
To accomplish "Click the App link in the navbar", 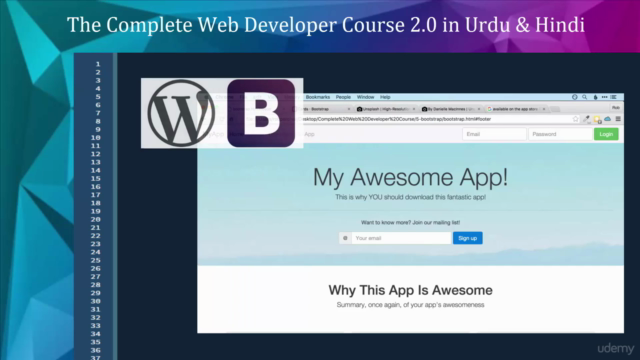I will [x=309, y=134].
